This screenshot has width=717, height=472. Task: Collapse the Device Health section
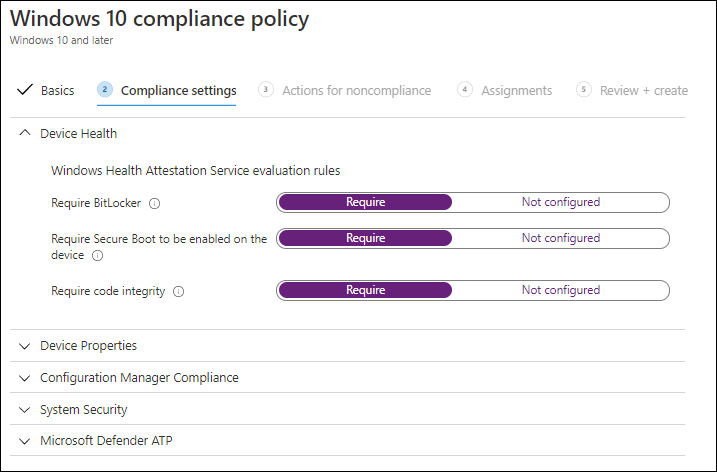pyautogui.click(x=25, y=133)
